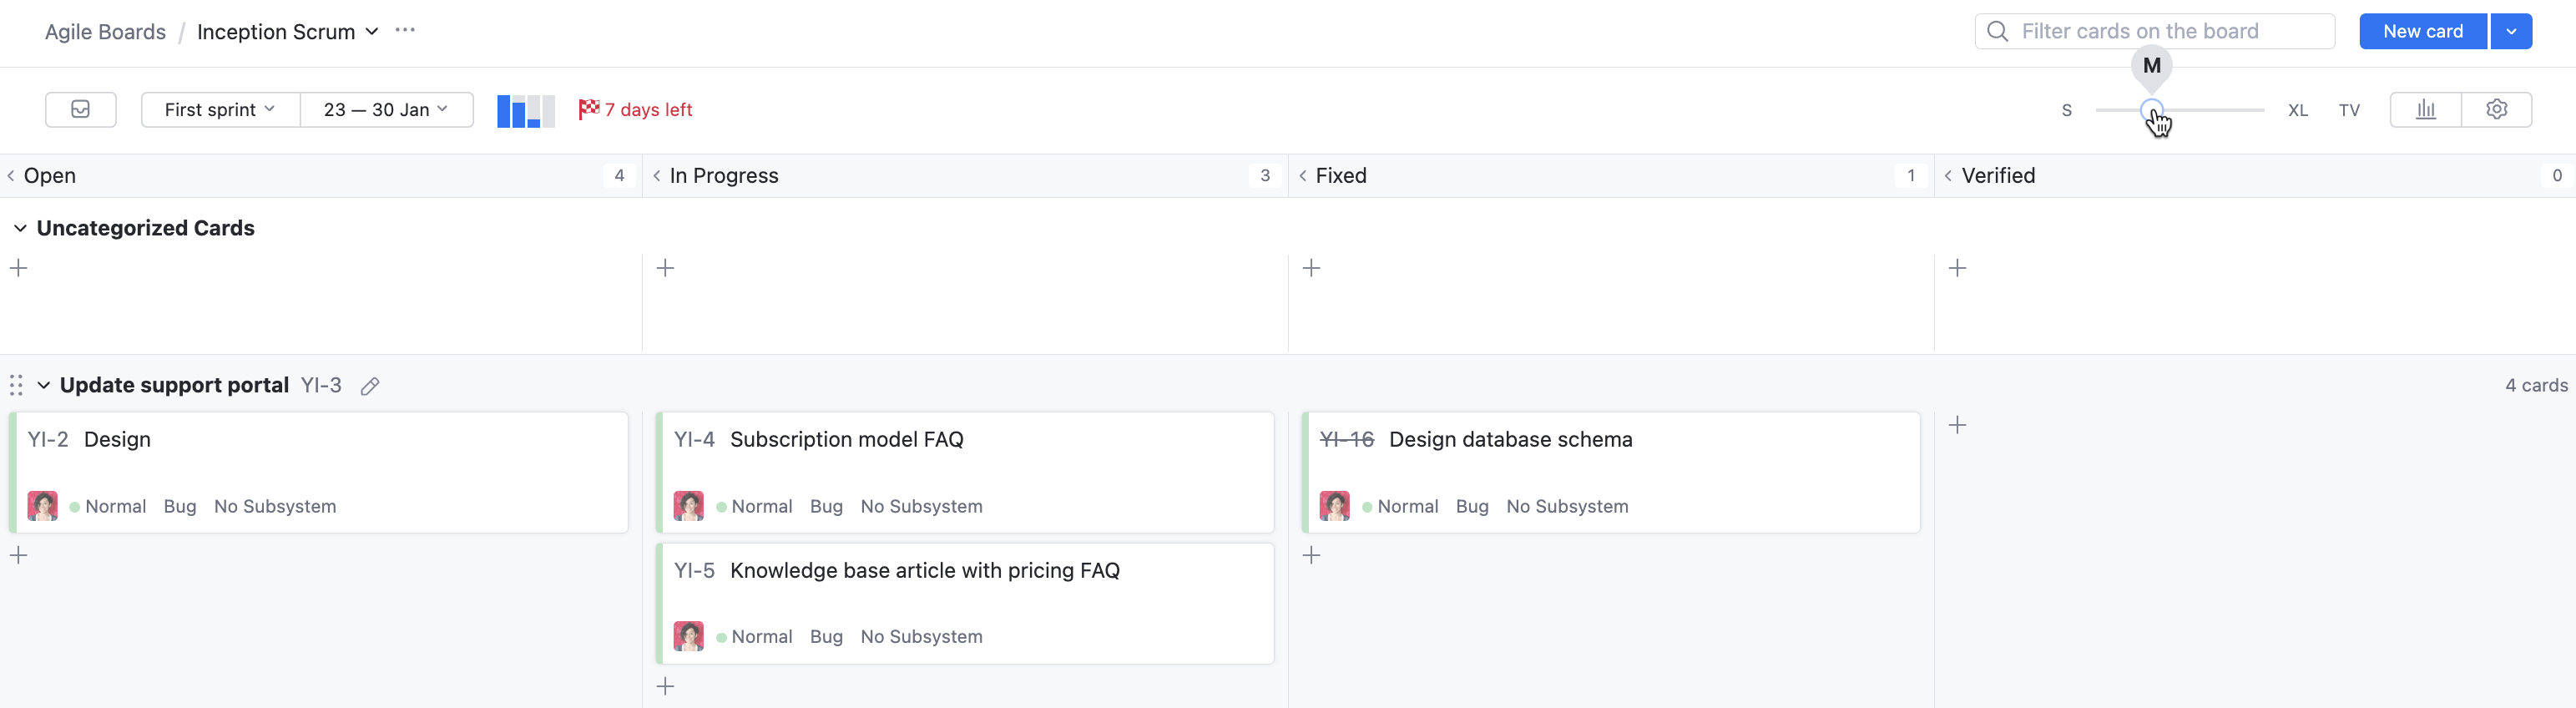Open the First sprint dropdown

coord(220,110)
